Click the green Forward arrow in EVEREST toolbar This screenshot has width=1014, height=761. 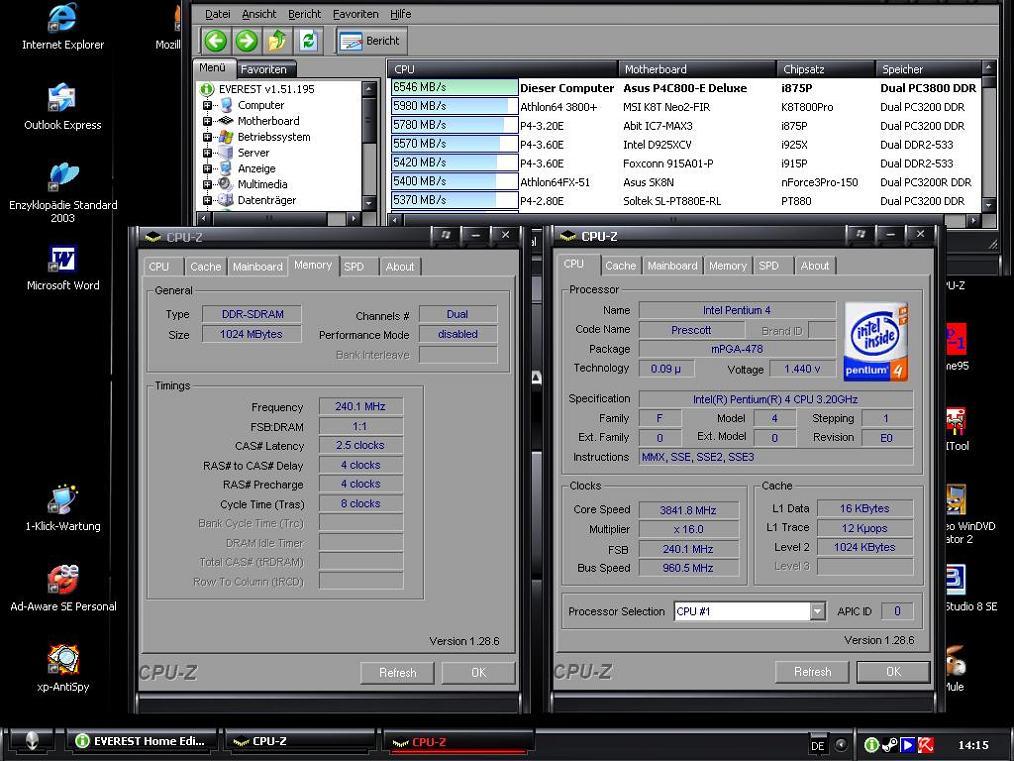(x=246, y=41)
